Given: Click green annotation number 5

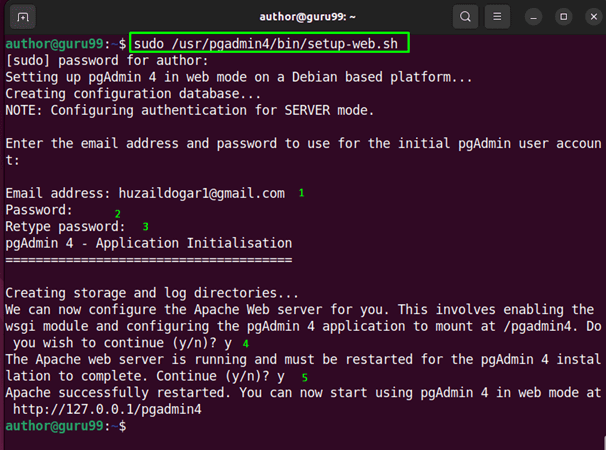Looking at the screenshot, I should coord(304,377).
